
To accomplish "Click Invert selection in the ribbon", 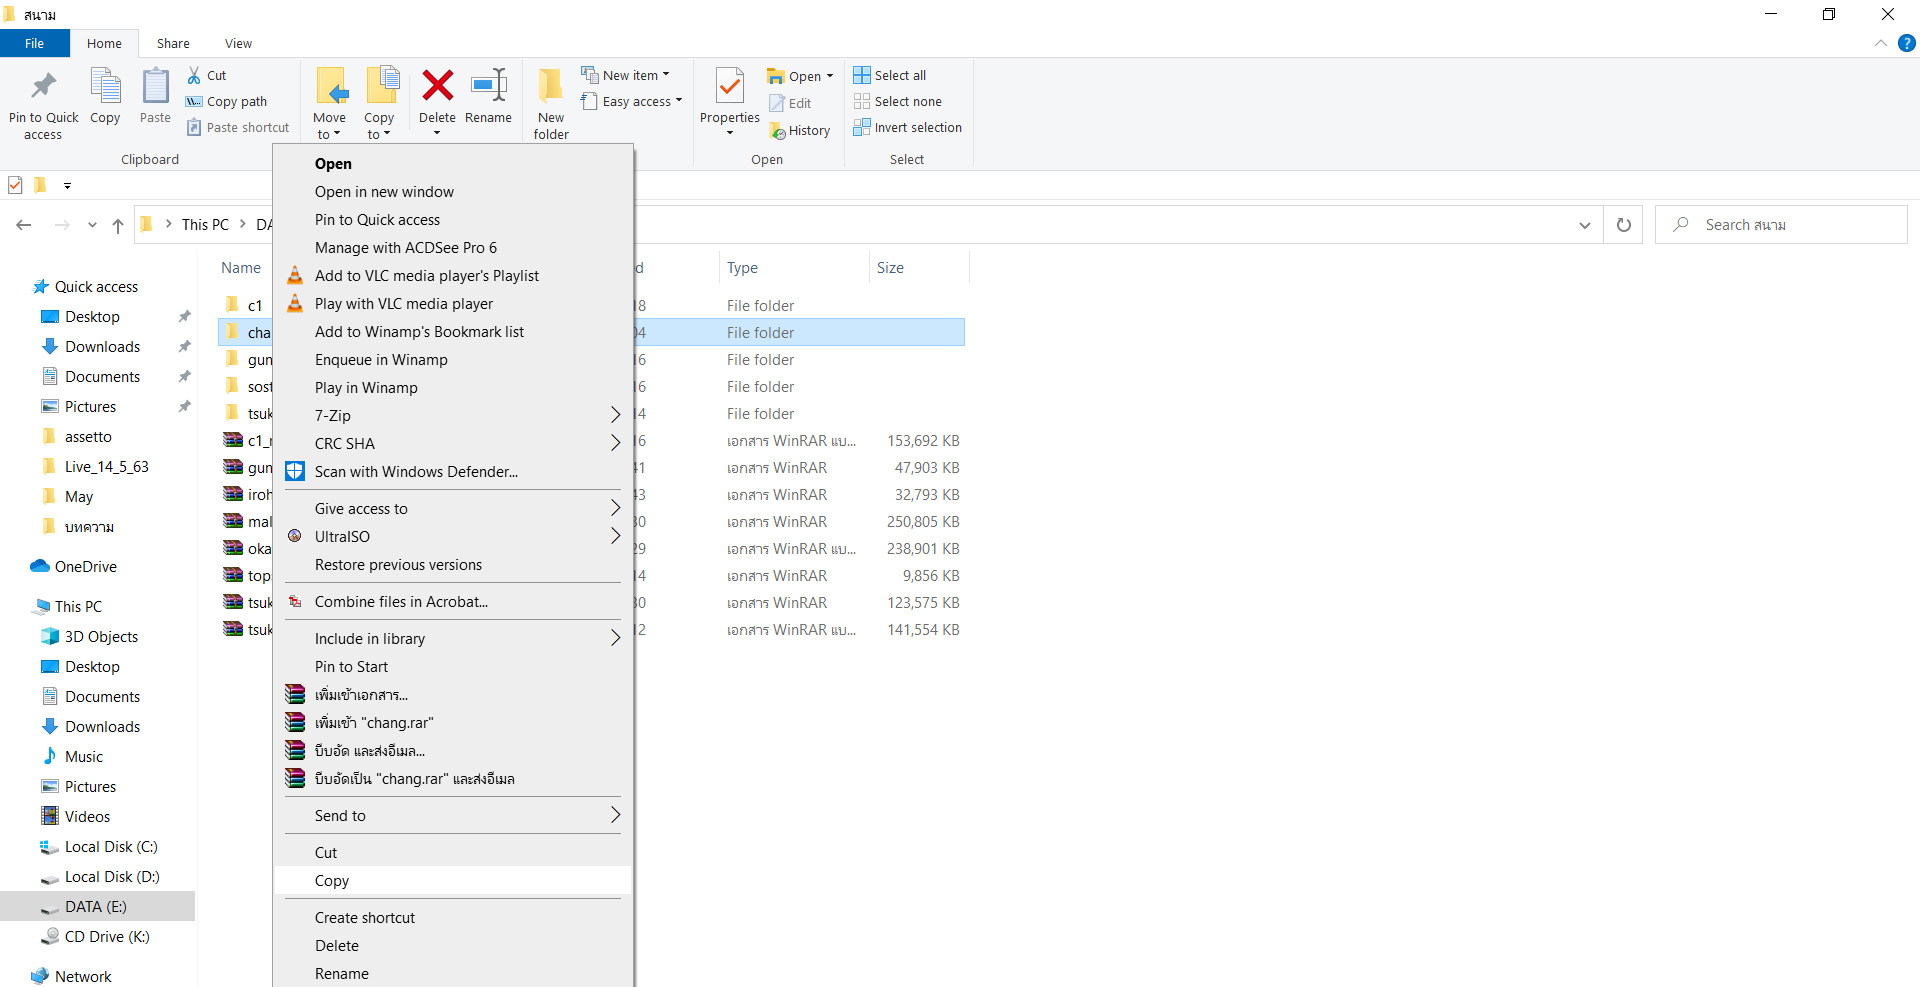I will pos(907,127).
